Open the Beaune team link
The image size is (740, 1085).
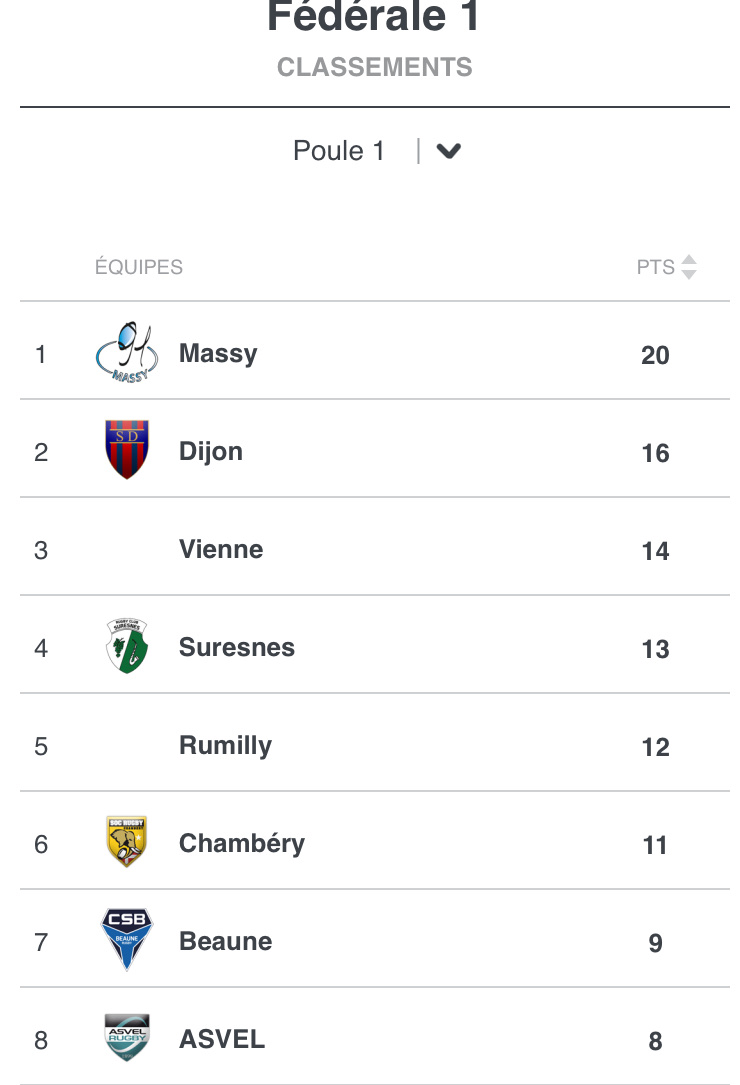225,941
